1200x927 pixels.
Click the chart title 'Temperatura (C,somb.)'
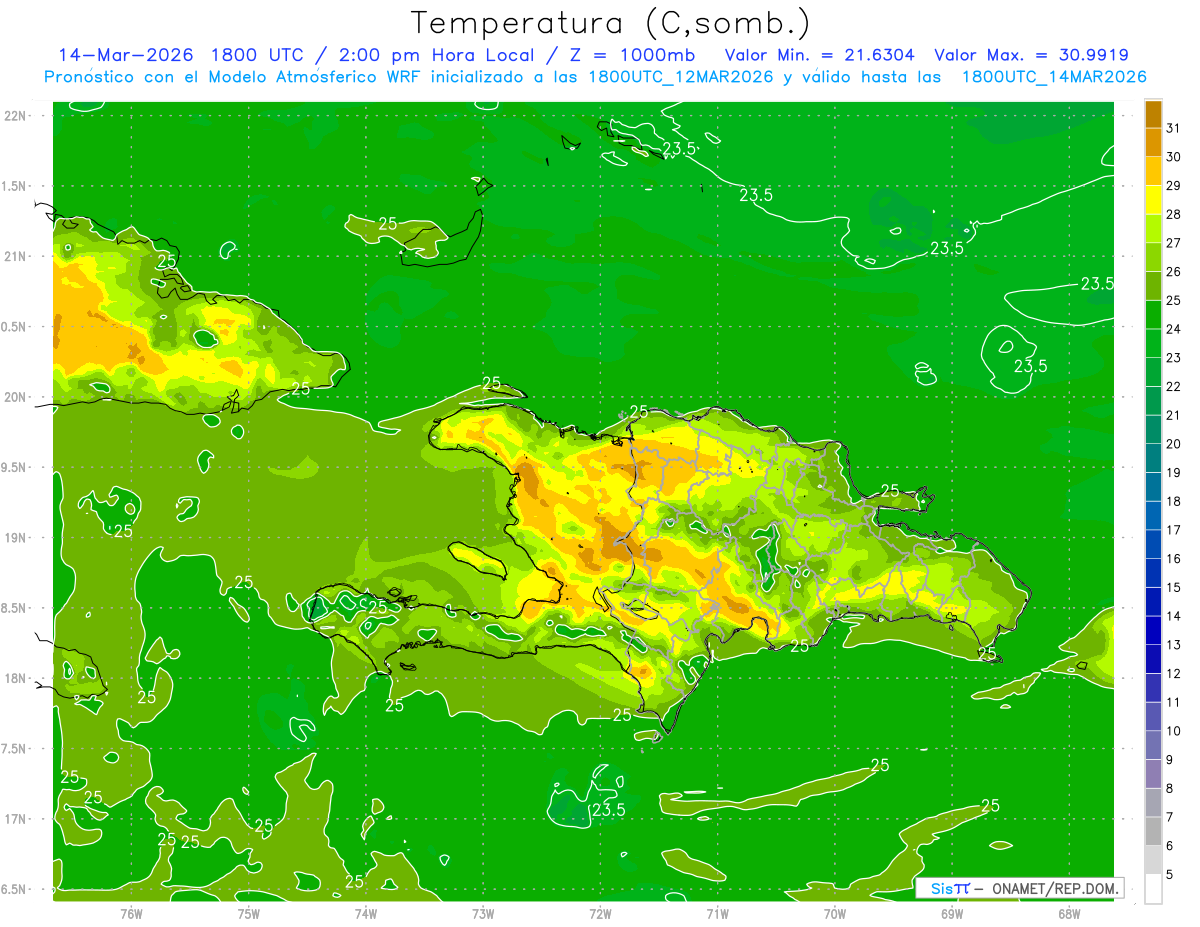click(610, 24)
